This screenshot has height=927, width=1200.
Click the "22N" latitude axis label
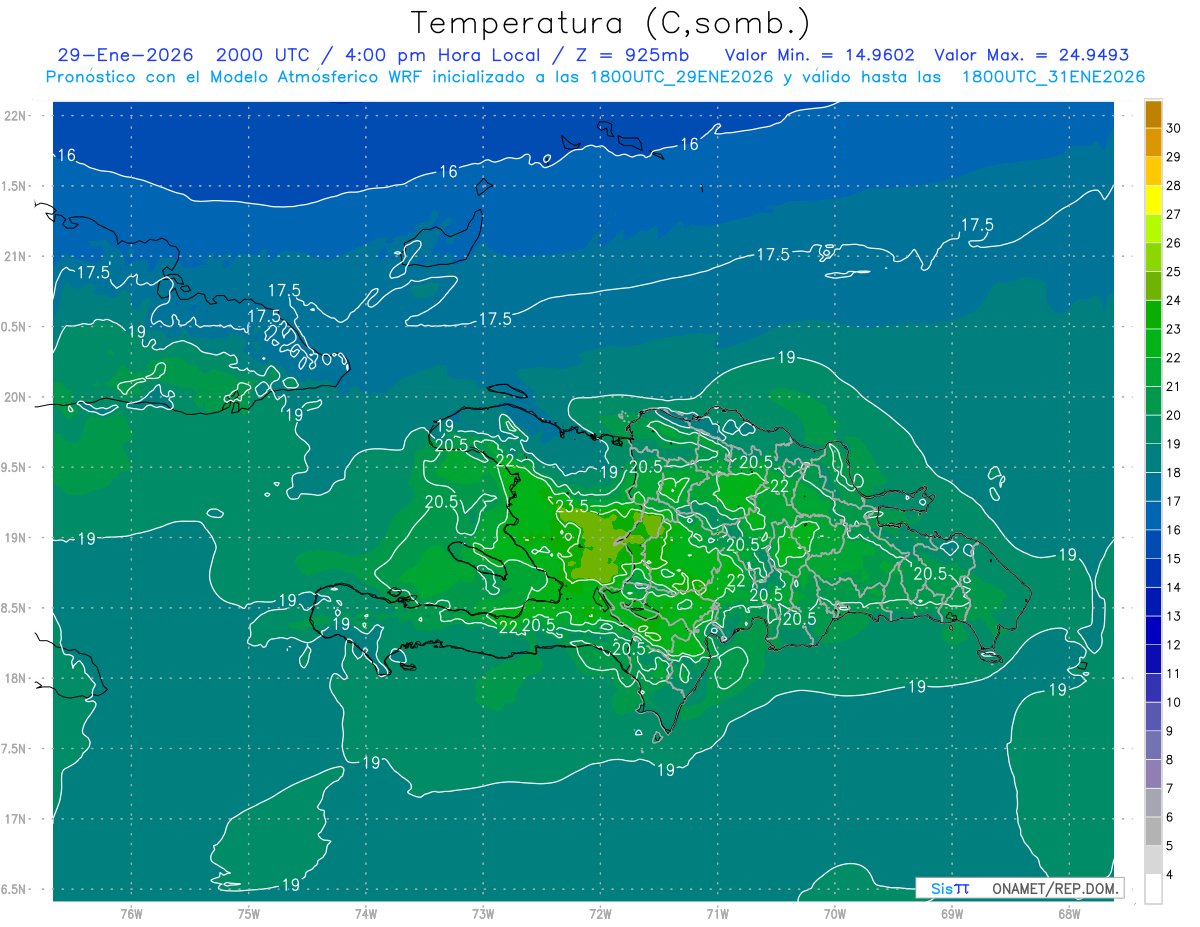point(15,116)
